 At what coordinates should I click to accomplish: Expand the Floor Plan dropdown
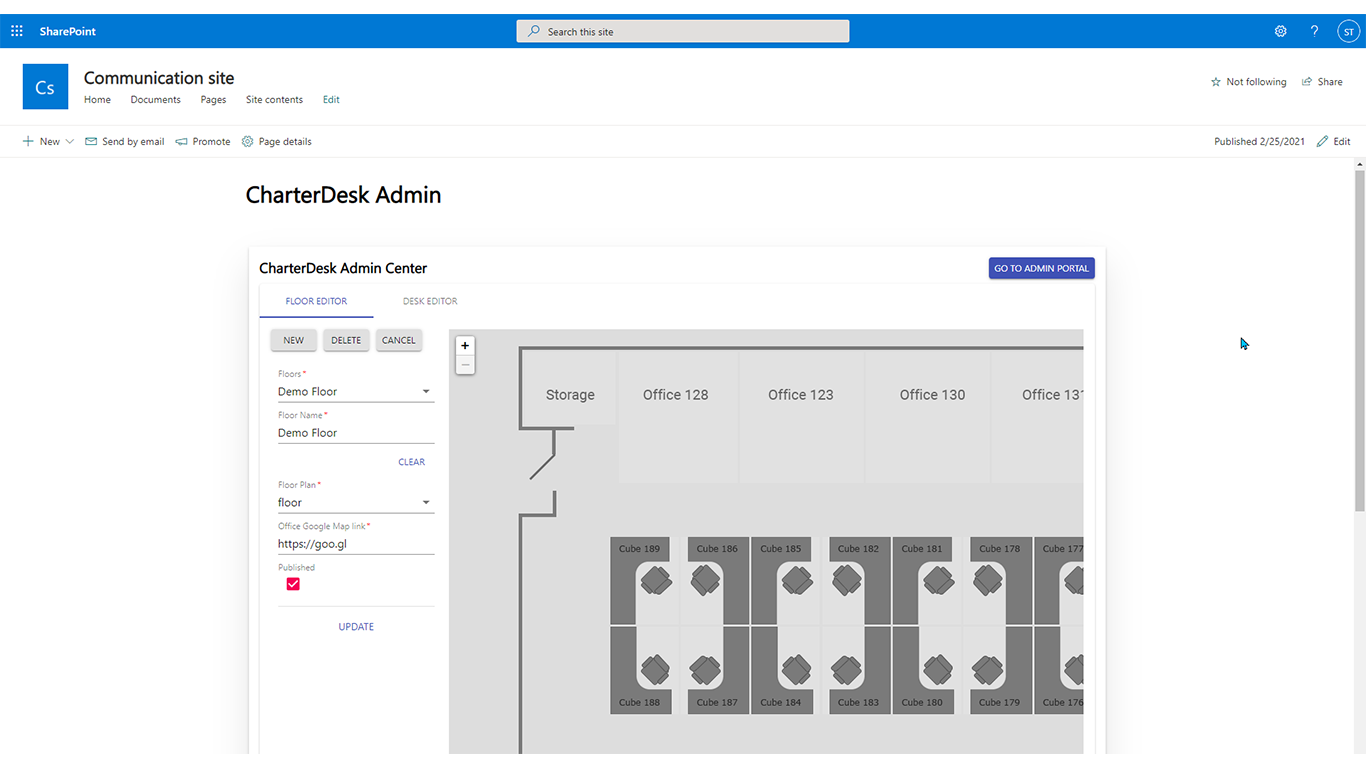pos(426,503)
